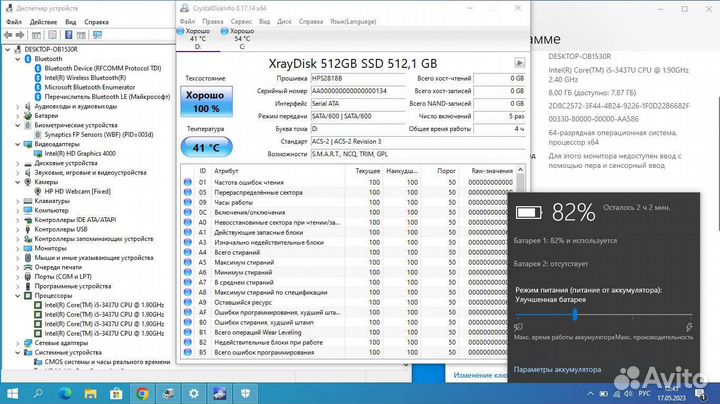Click the РУС language indicator
The width and height of the screenshot is (720, 404).
pos(644,394)
